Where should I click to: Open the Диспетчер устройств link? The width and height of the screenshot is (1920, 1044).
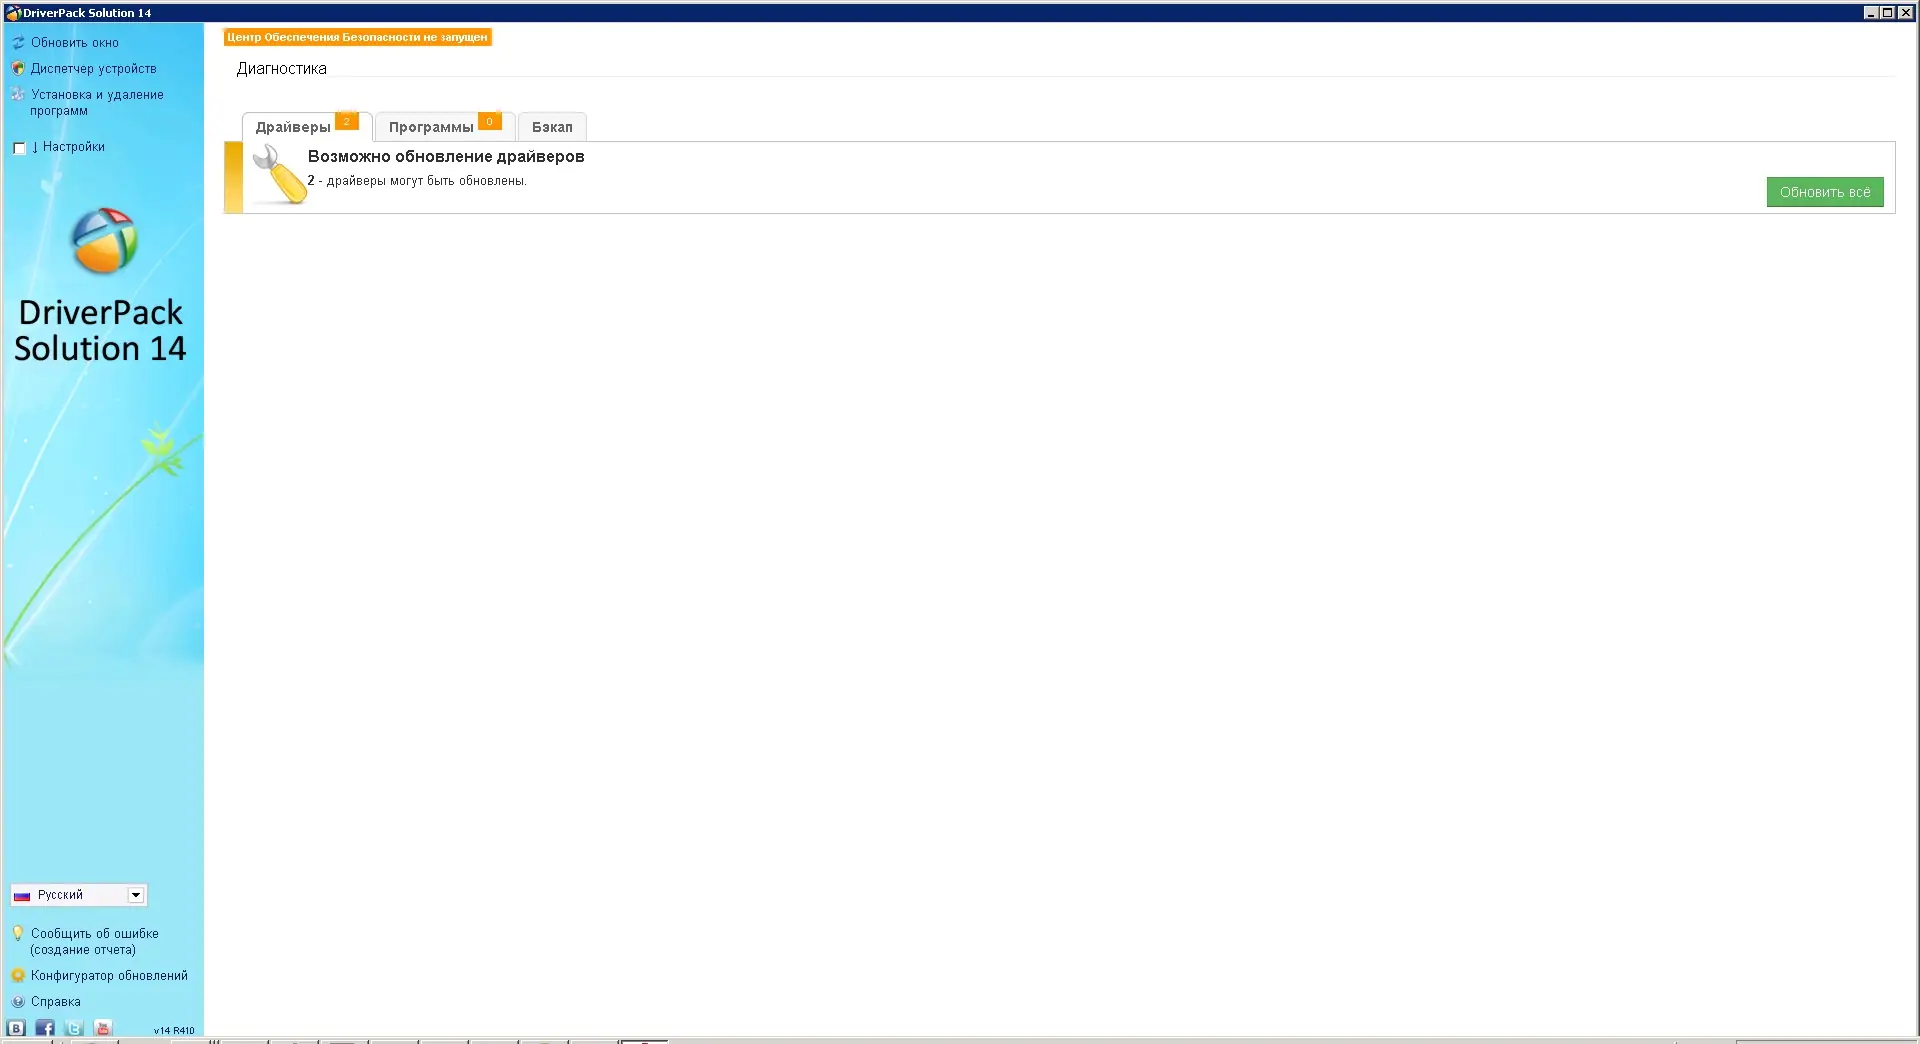[x=94, y=69]
